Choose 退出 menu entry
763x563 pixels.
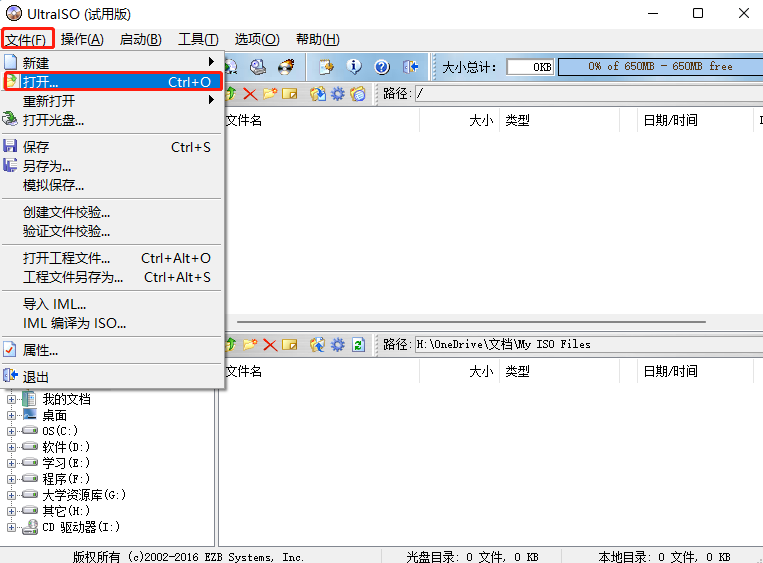point(112,377)
